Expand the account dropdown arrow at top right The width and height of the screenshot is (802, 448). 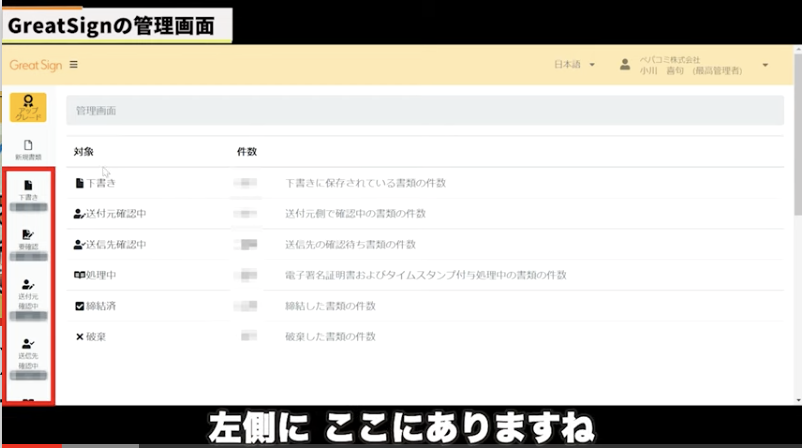point(765,65)
